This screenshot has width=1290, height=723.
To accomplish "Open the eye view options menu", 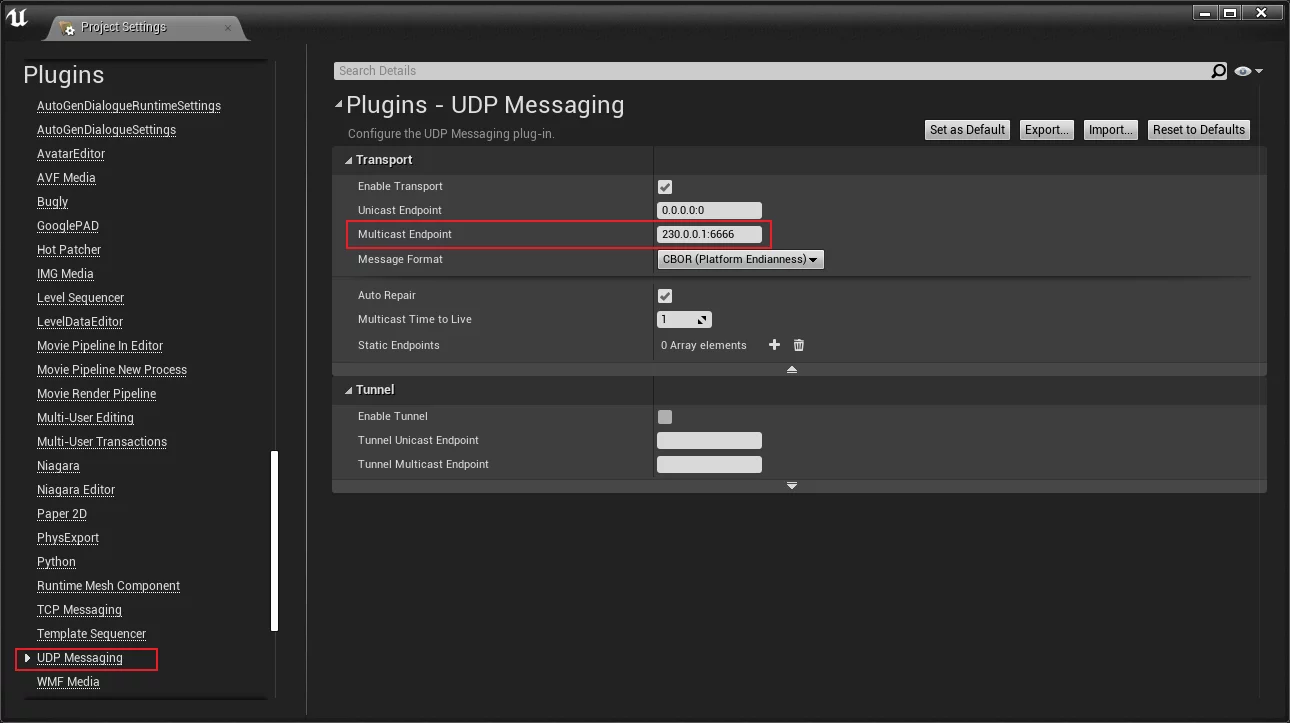I will tap(1248, 71).
